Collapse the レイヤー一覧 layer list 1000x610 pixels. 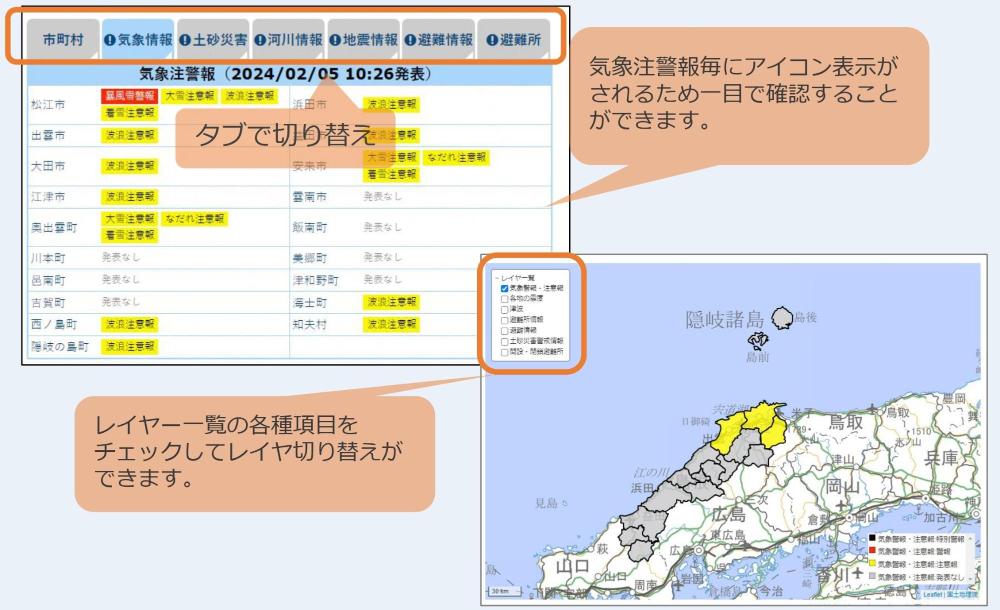coord(497,277)
